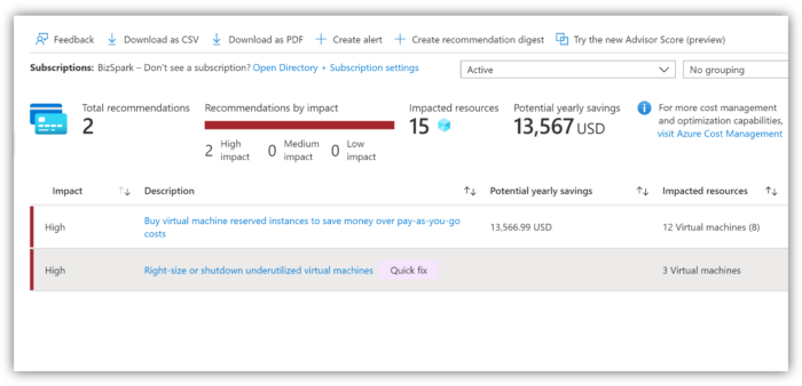Click the 3 Virtual machines cell
This screenshot has width=802, height=386.
pos(701,270)
